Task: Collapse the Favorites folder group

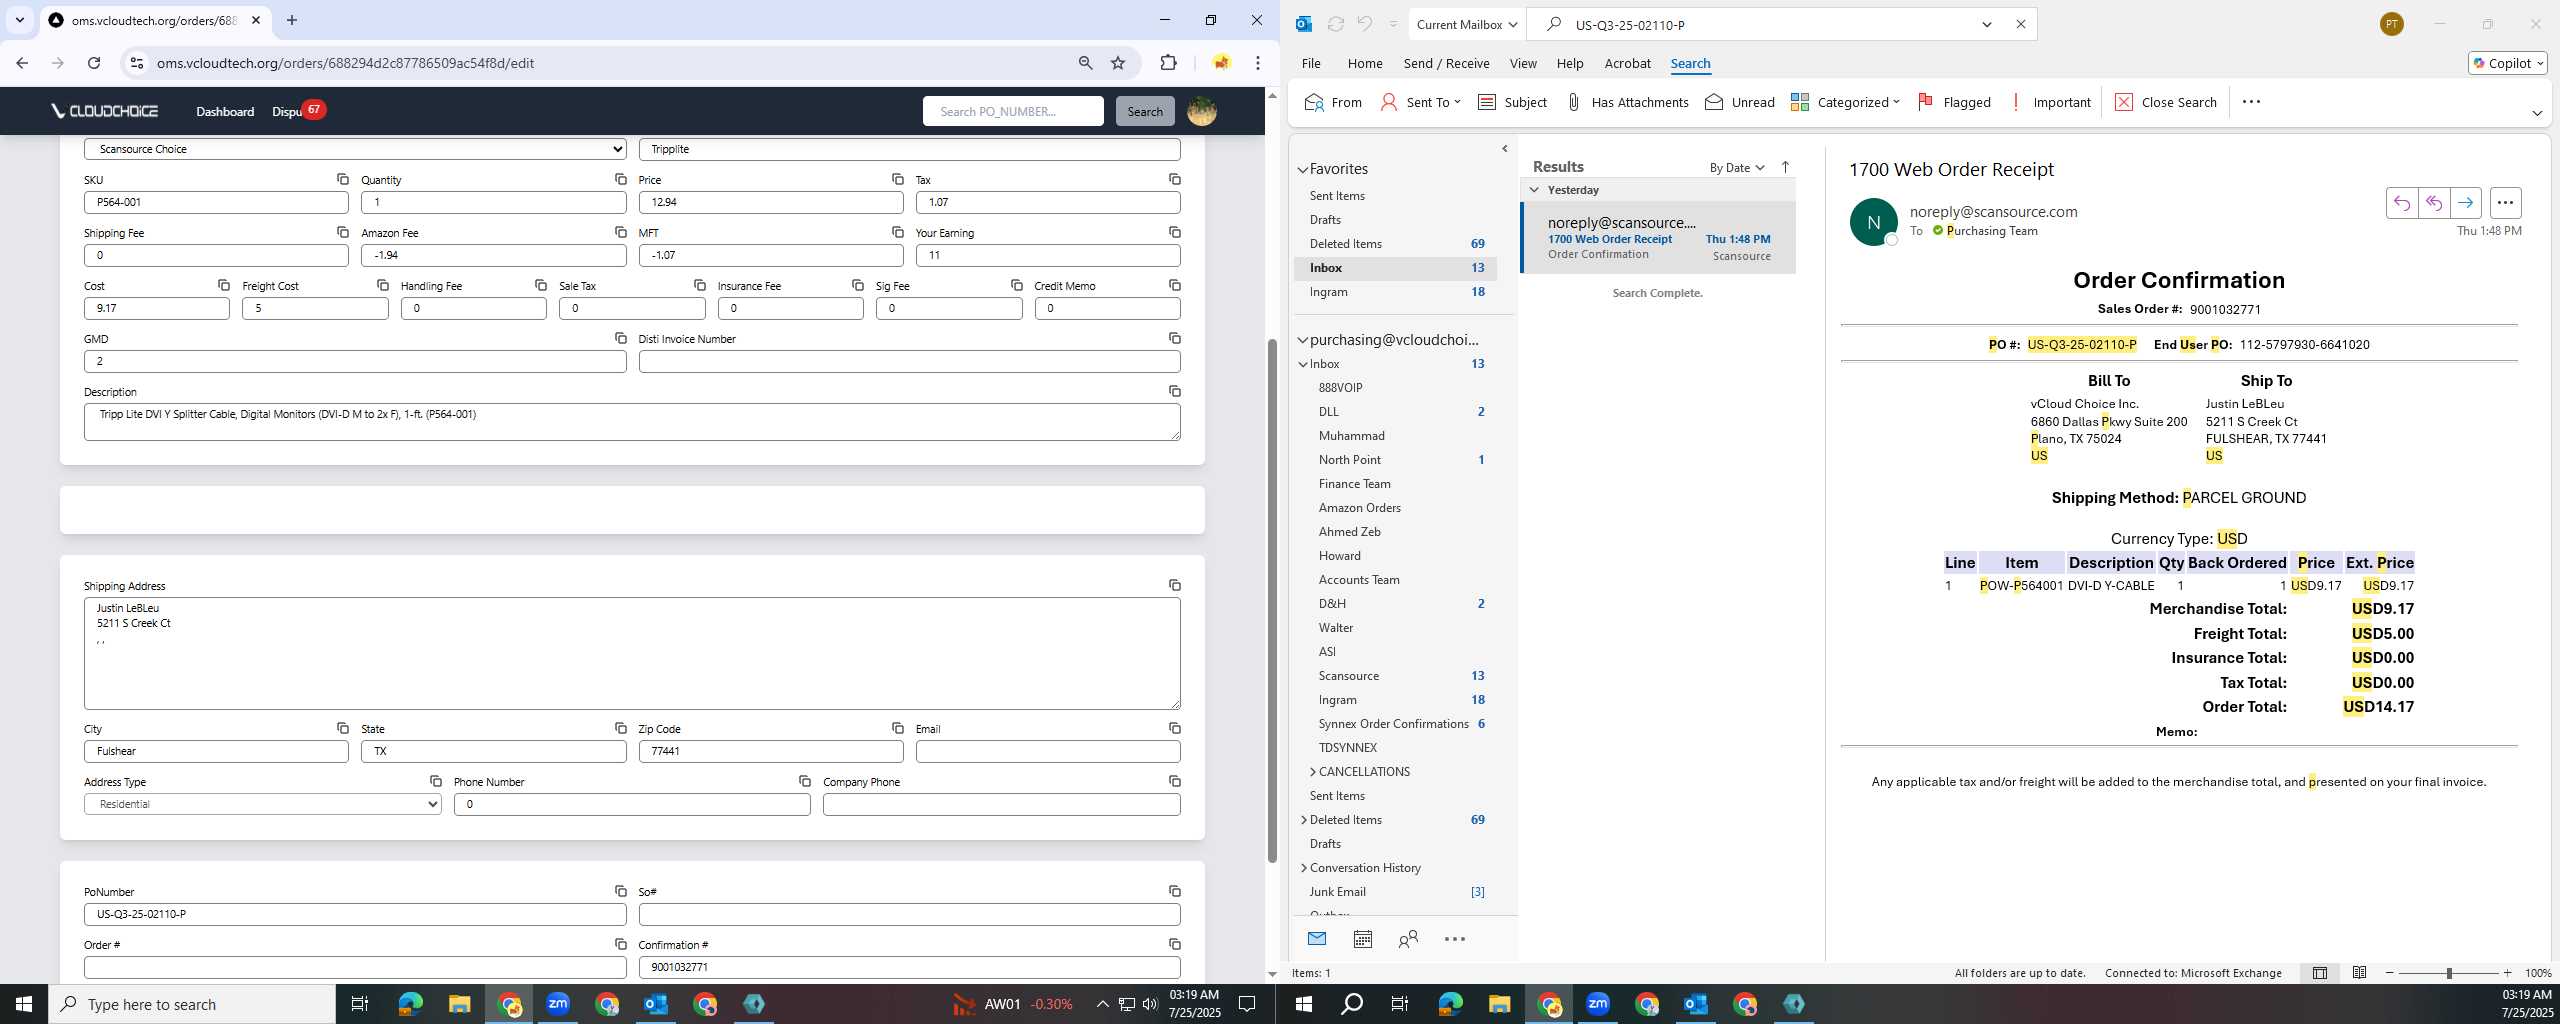Action: coord(1302,170)
